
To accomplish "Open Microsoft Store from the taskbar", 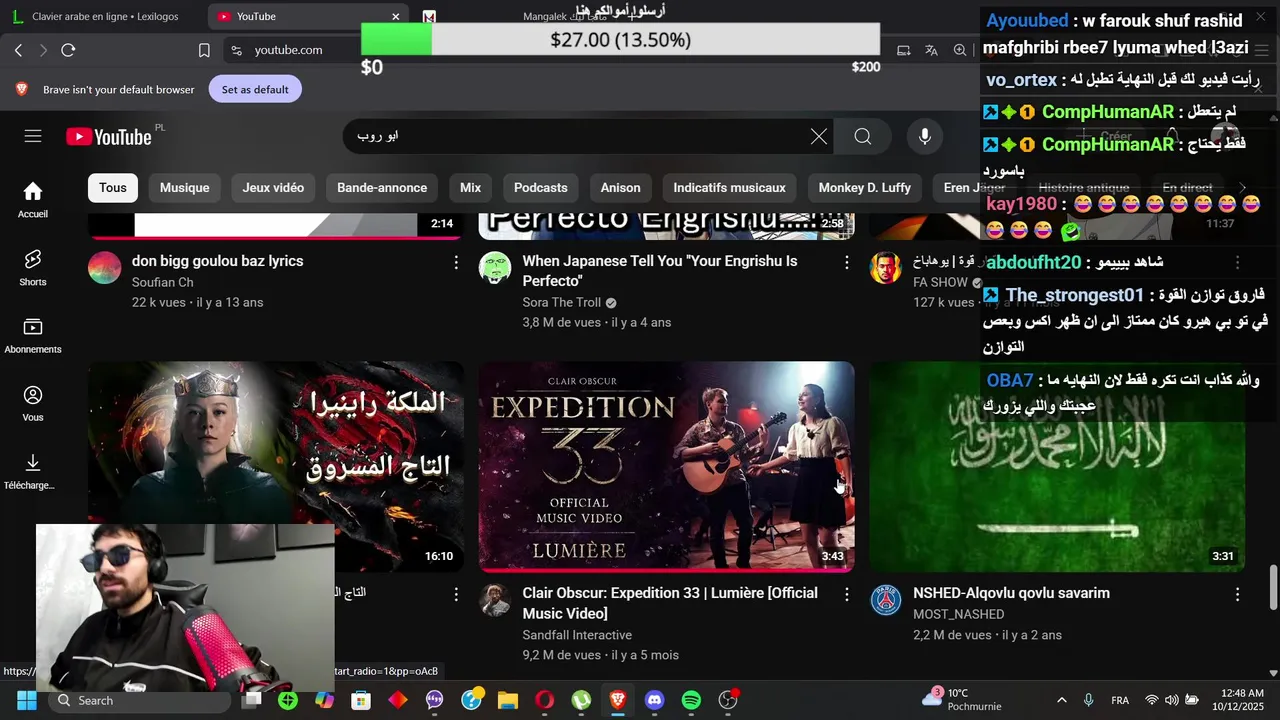I will (x=361, y=700).
